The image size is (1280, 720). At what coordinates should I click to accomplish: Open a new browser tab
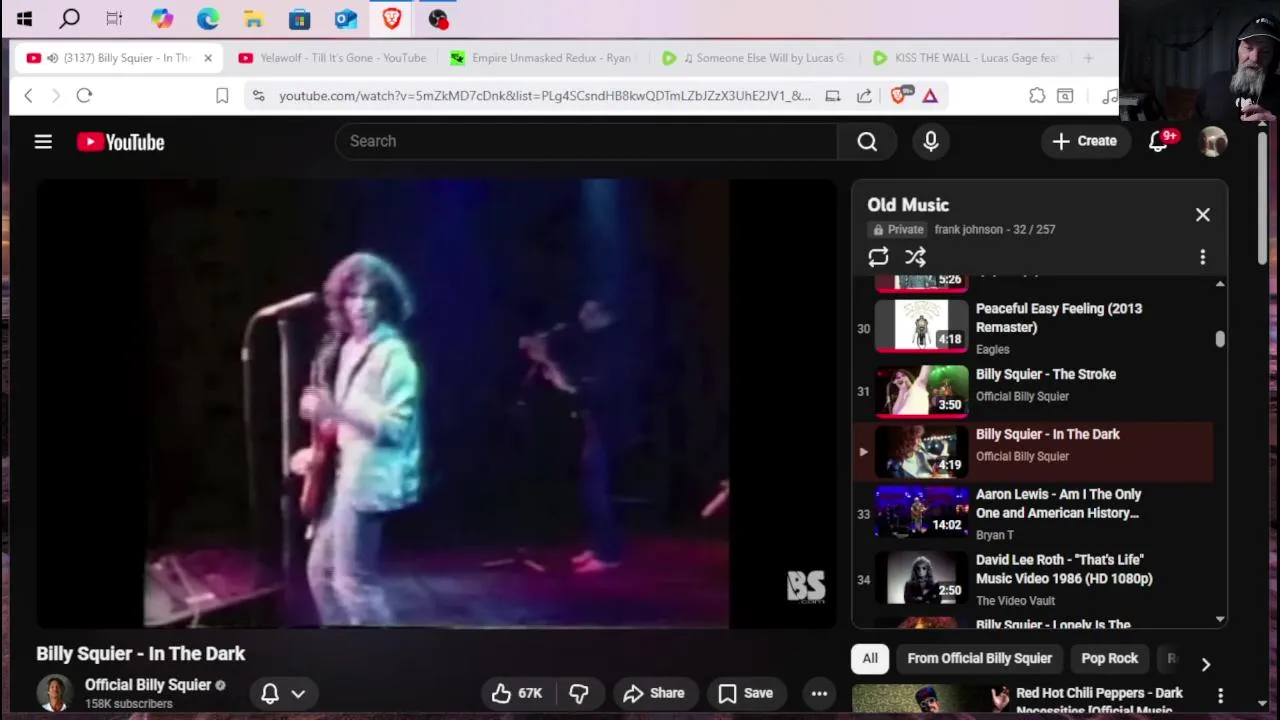(1088, 58)
